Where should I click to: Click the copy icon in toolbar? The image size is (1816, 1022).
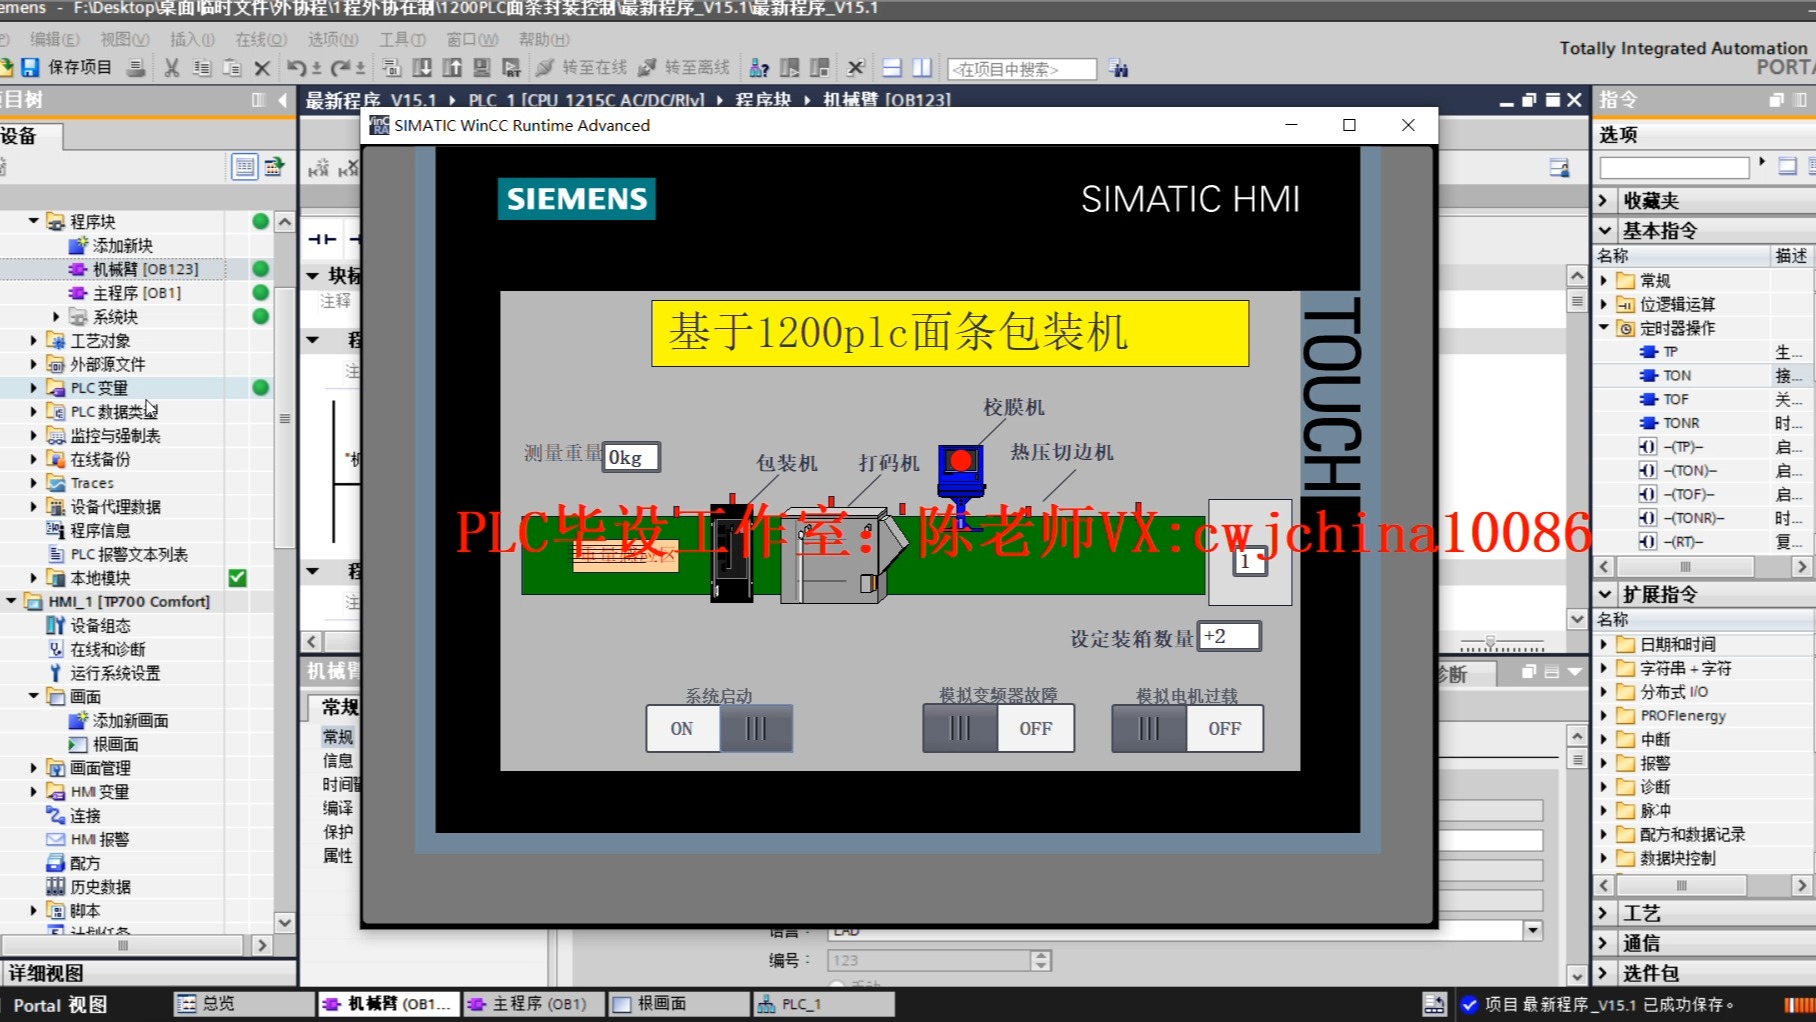202,68
